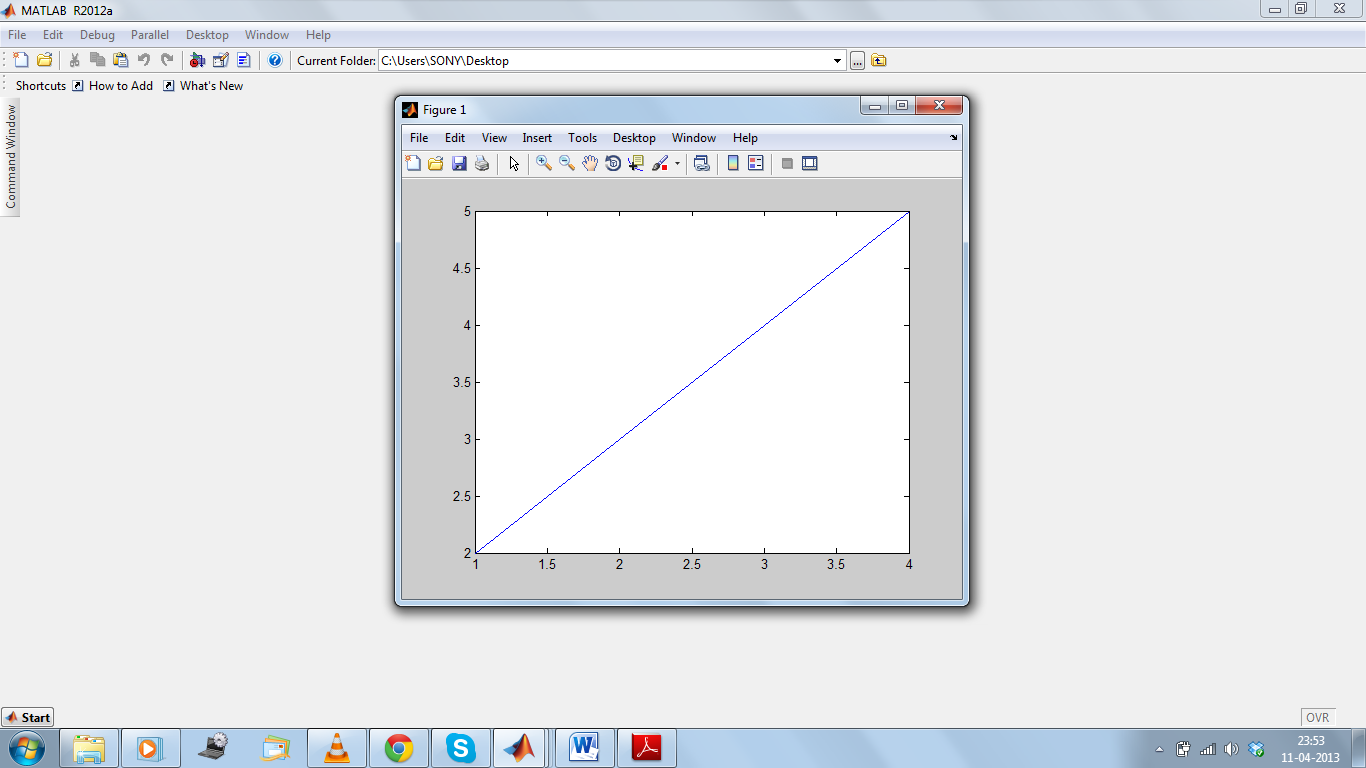This screenshot has width=1366, height=768.
Task: Toggle the Edit Plot arrow tool
Action: point(514,163)
